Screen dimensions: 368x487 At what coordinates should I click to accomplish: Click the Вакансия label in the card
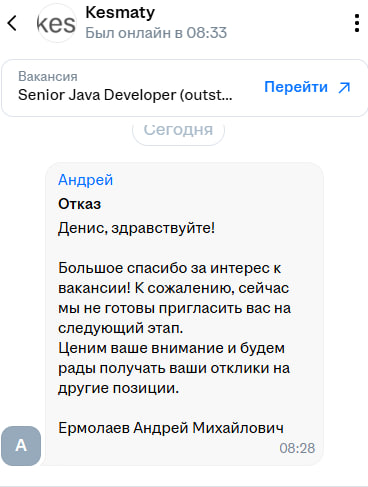click(48, 76)
